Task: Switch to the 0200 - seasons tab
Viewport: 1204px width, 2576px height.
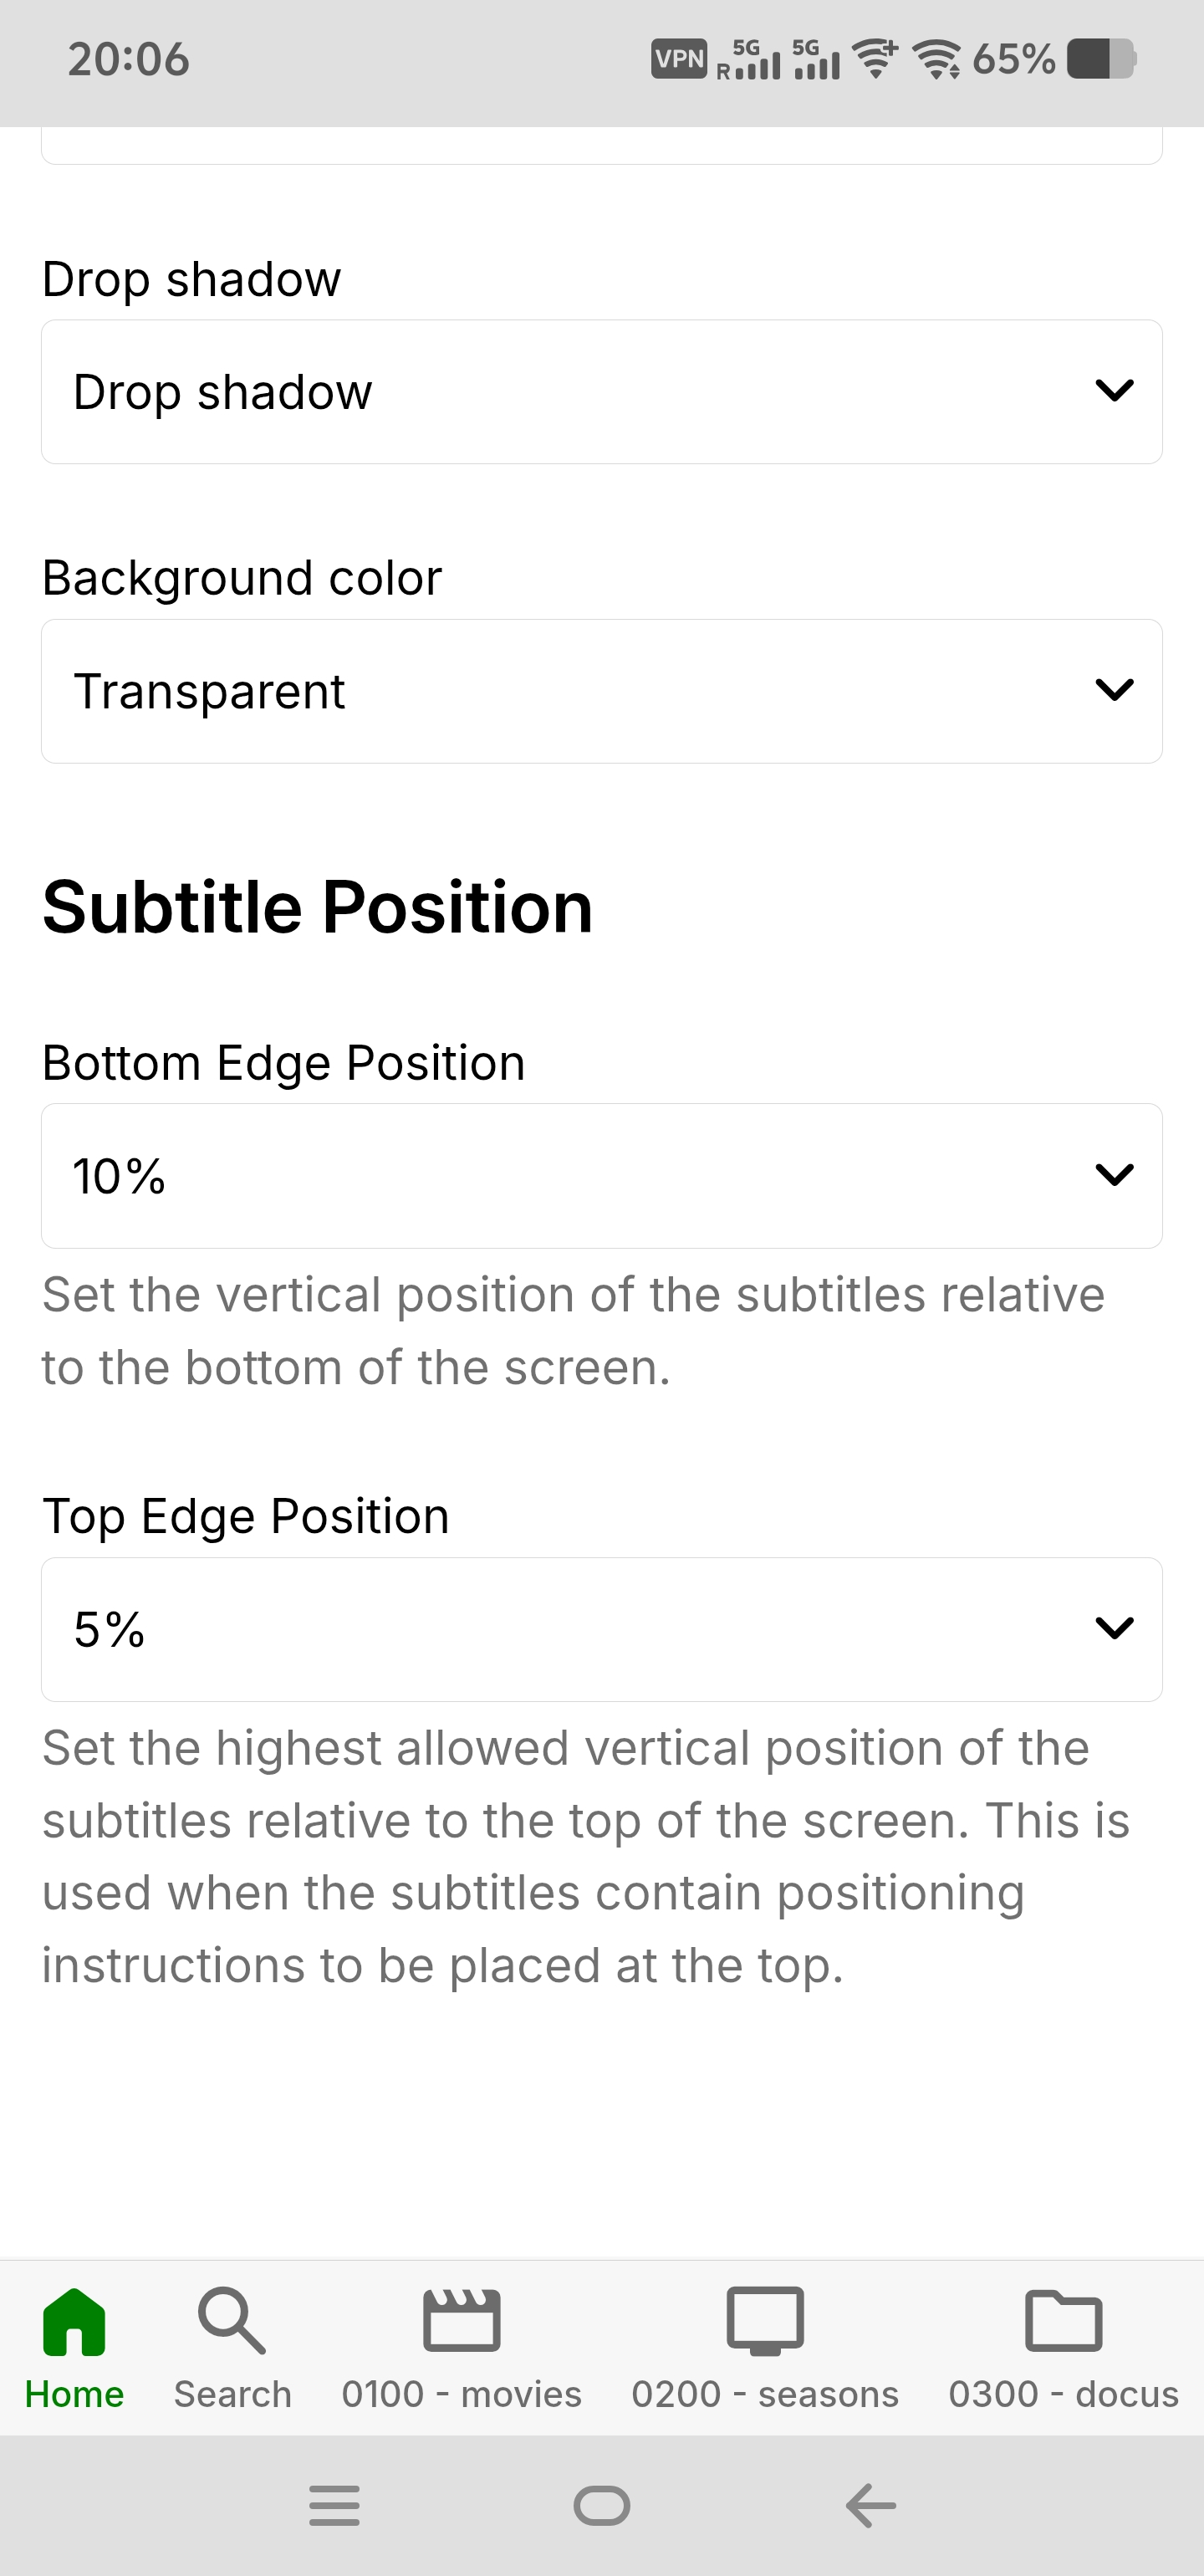Action: [x=765, y=2394]
